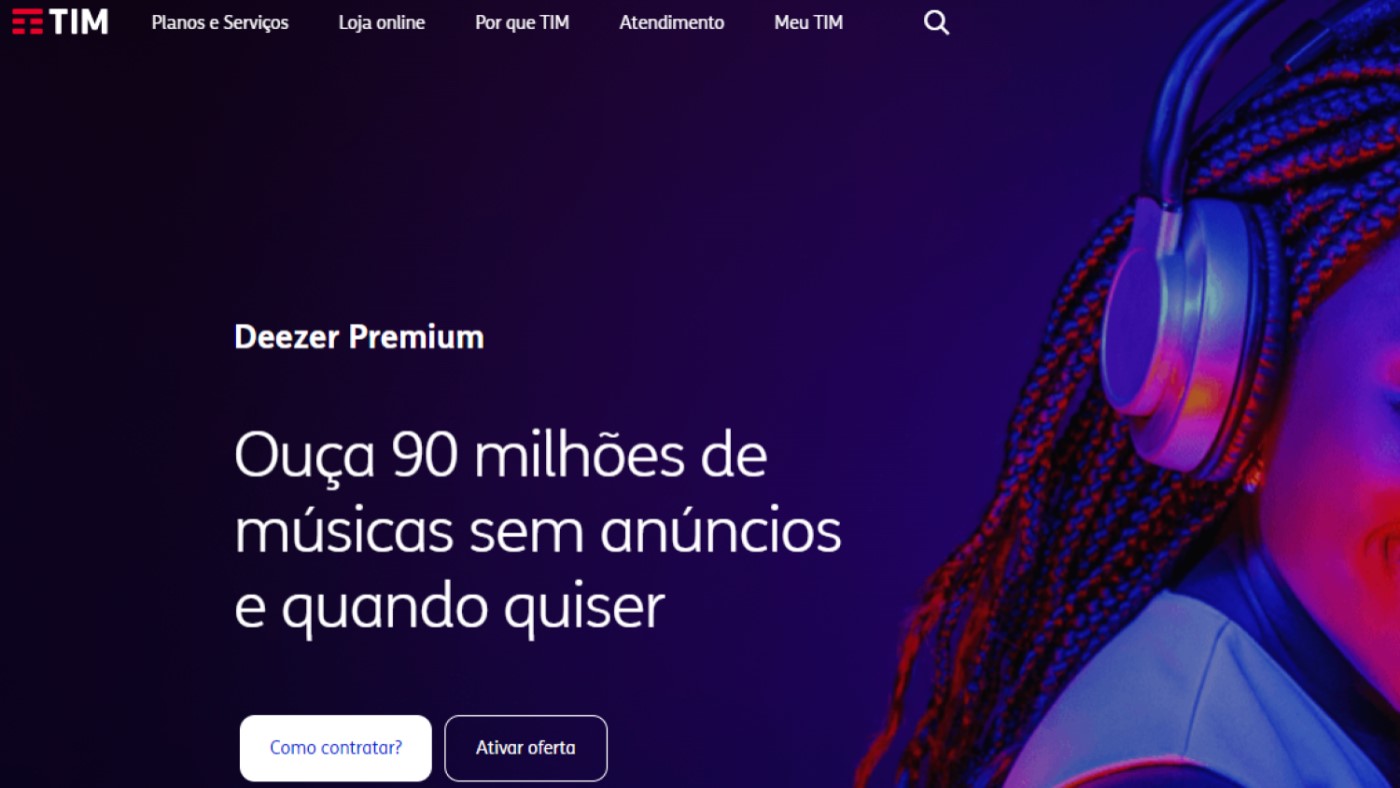Open the search magnifier icon
1400x788 pixels.
click(x=936, y=22)
